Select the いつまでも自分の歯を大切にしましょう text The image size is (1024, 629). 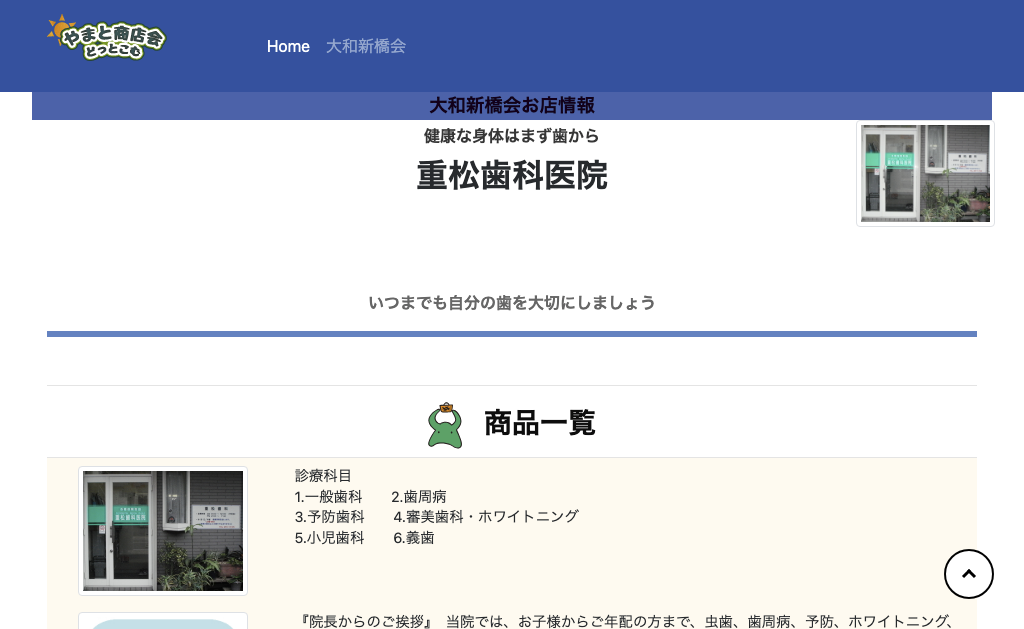coord(512,303)
